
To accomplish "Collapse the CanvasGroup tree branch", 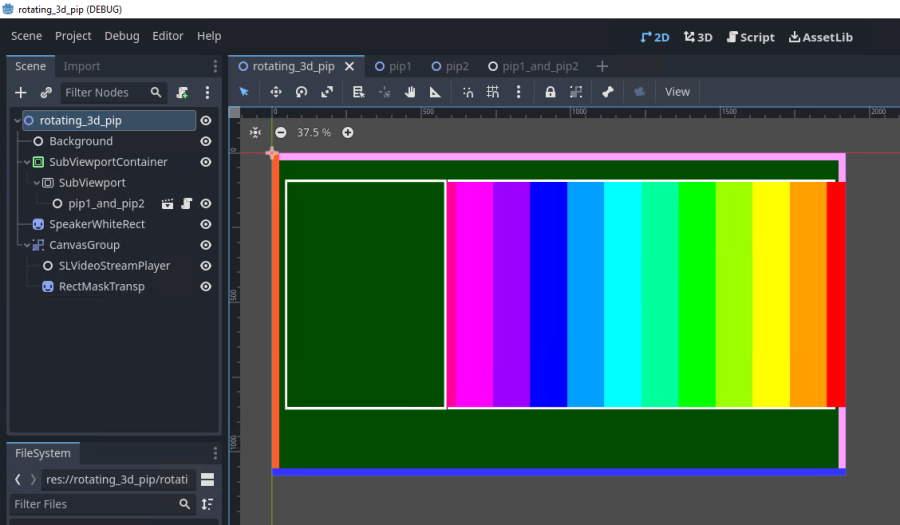I will [x=26, y=245].
